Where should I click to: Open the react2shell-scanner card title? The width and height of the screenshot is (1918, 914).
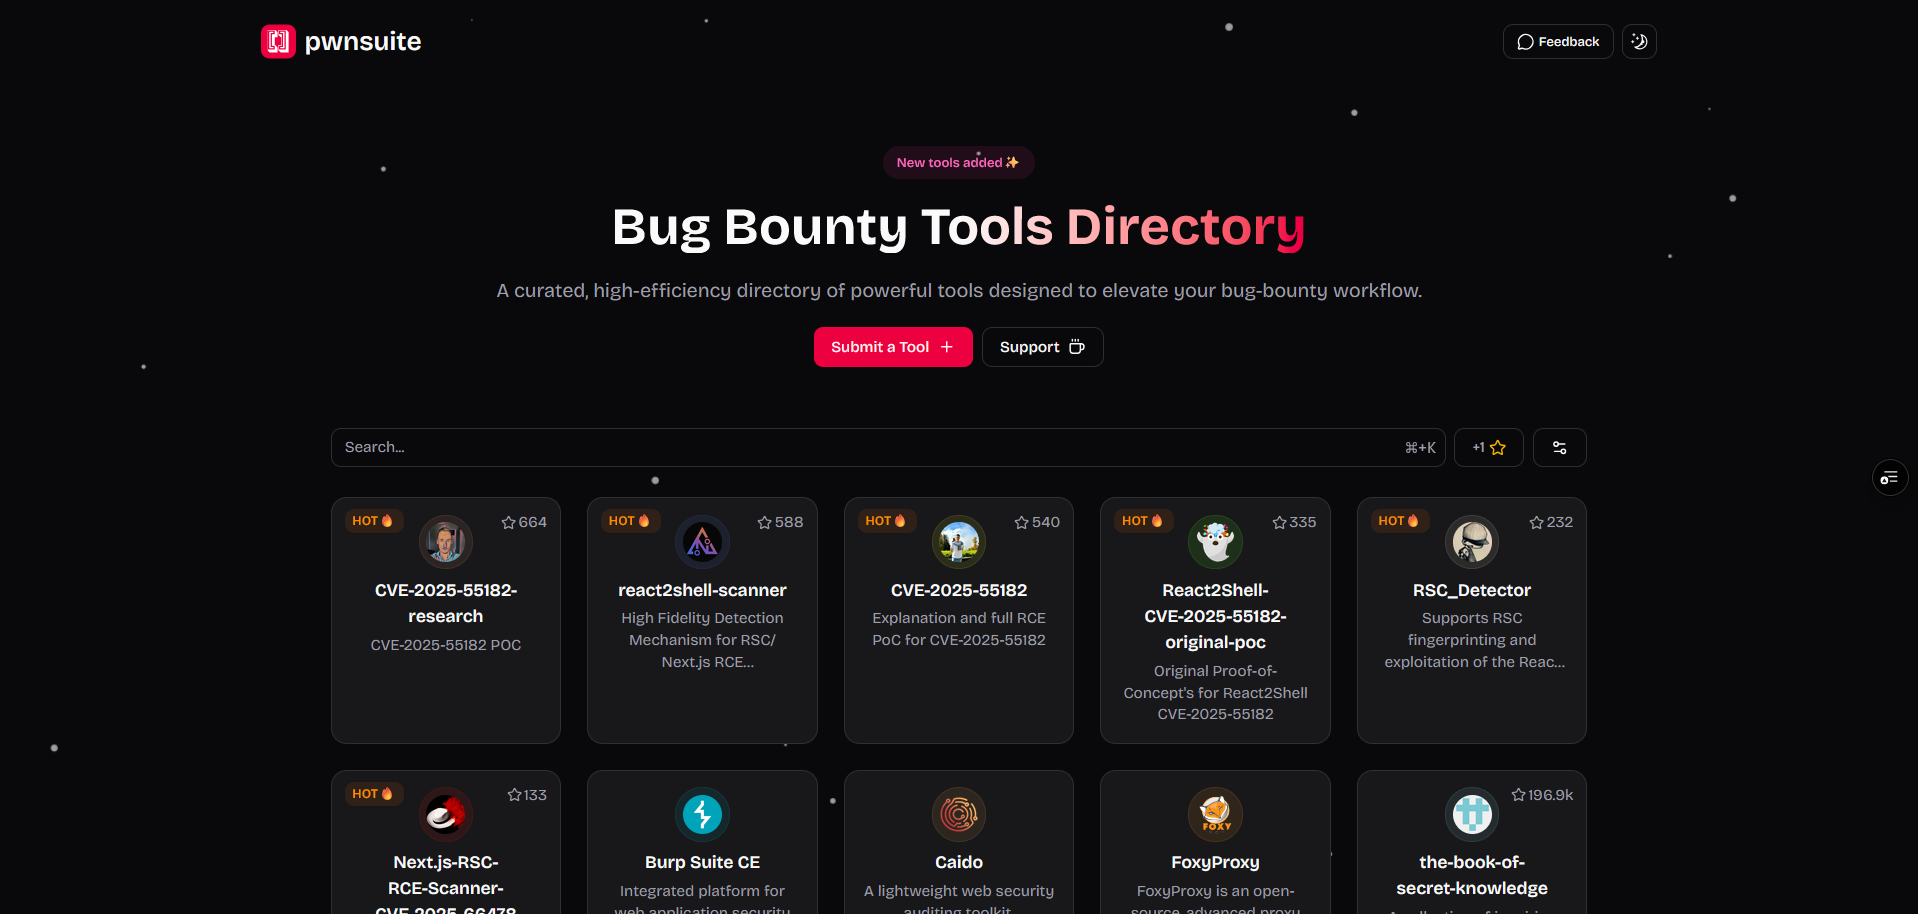pyautogui.click(x=702, y=590)
